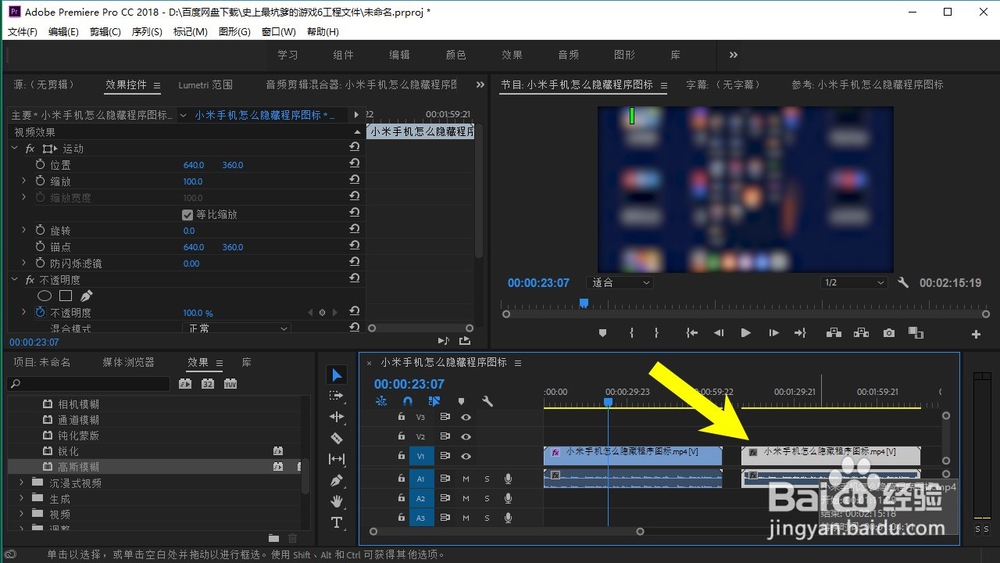This screenshot has height=563, width=1000.
Task: Switch to 媒体浏览器 tab
Action: tap(128, 362)
